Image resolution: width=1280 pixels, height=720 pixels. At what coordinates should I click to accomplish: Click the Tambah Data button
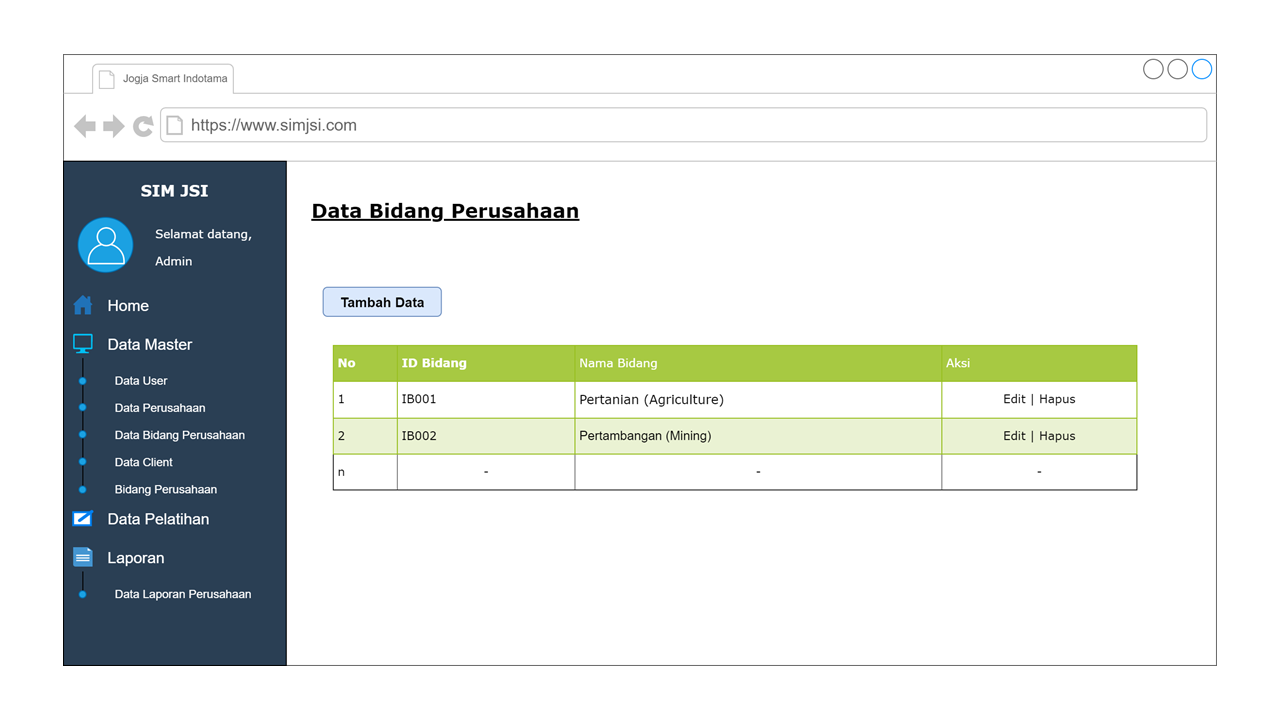382,302
